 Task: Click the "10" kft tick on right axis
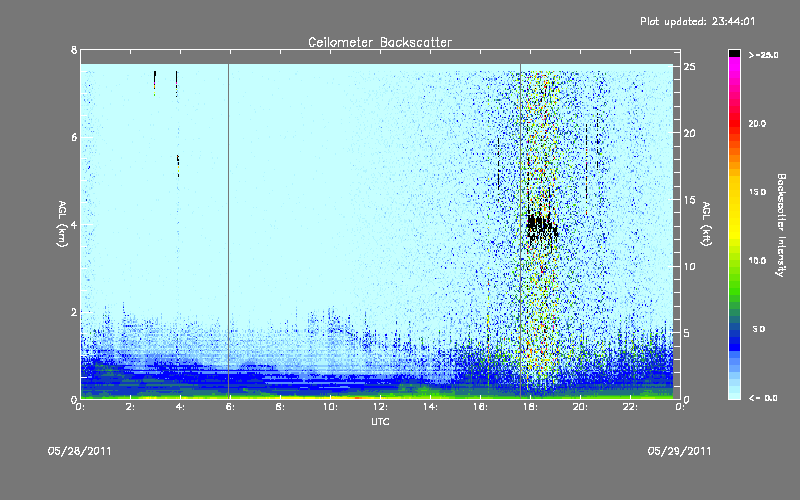pos(689,266)
